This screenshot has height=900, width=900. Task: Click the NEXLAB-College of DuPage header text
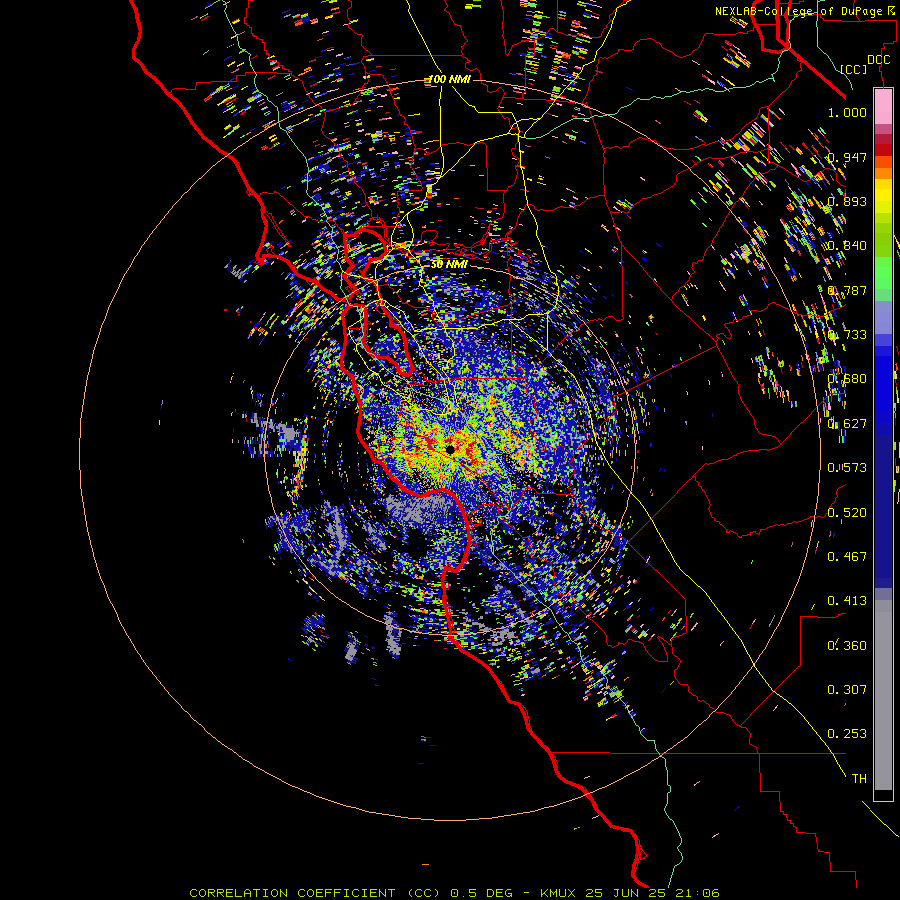(x=807, y=11)
